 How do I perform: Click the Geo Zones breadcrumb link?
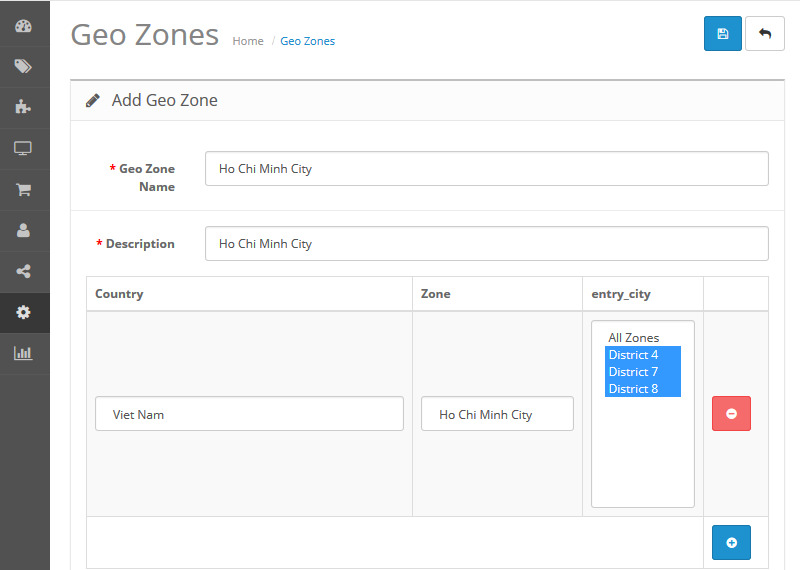pyautogui.click(x=307, y=41)
